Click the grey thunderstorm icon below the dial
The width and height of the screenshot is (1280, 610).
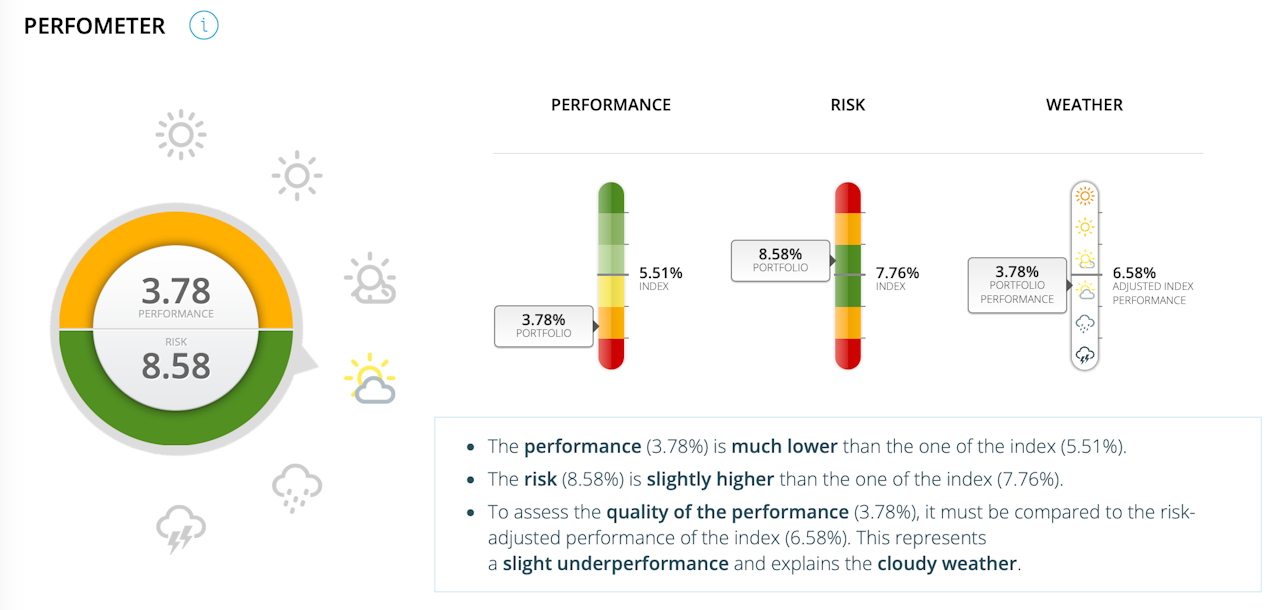point(181,529)
